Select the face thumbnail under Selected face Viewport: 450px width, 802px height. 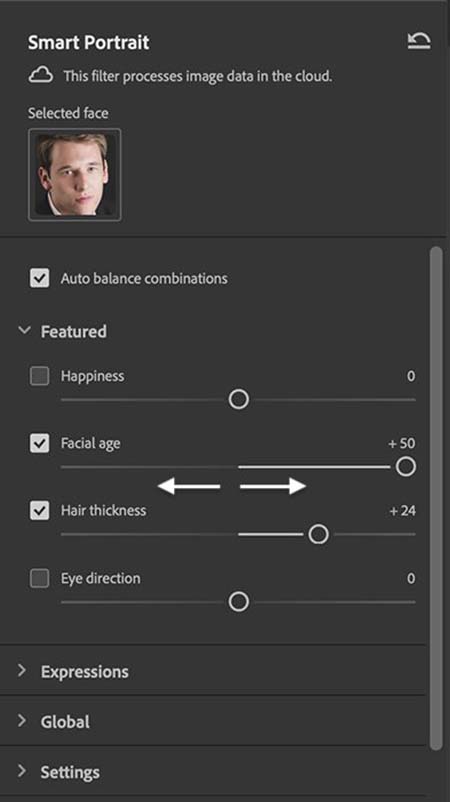point(75,174)
